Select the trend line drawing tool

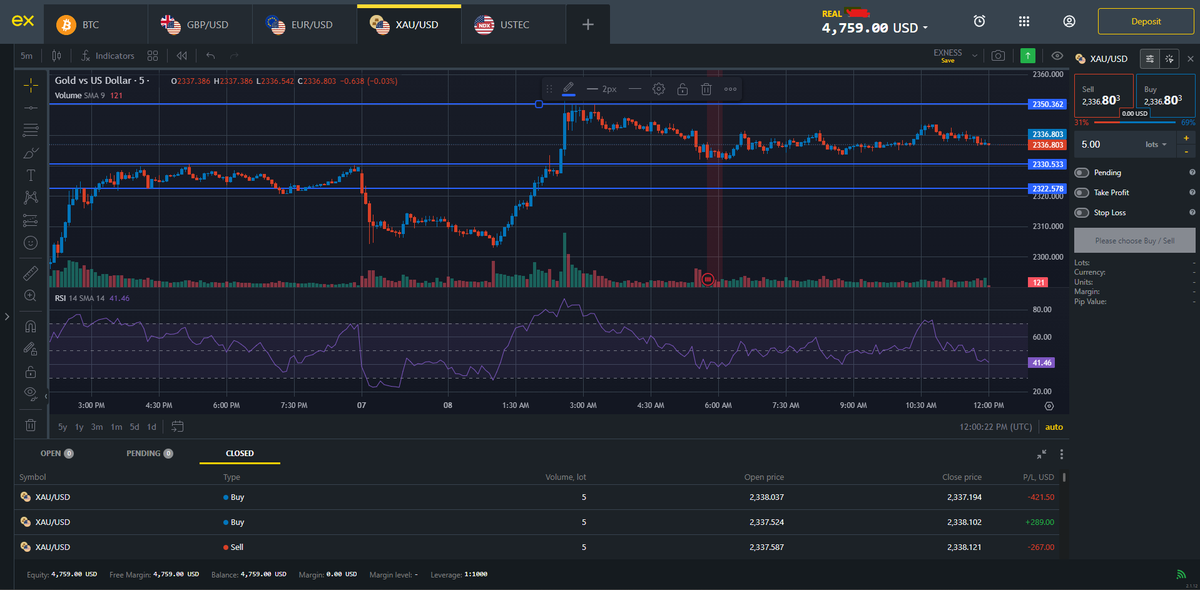[31, 107]
